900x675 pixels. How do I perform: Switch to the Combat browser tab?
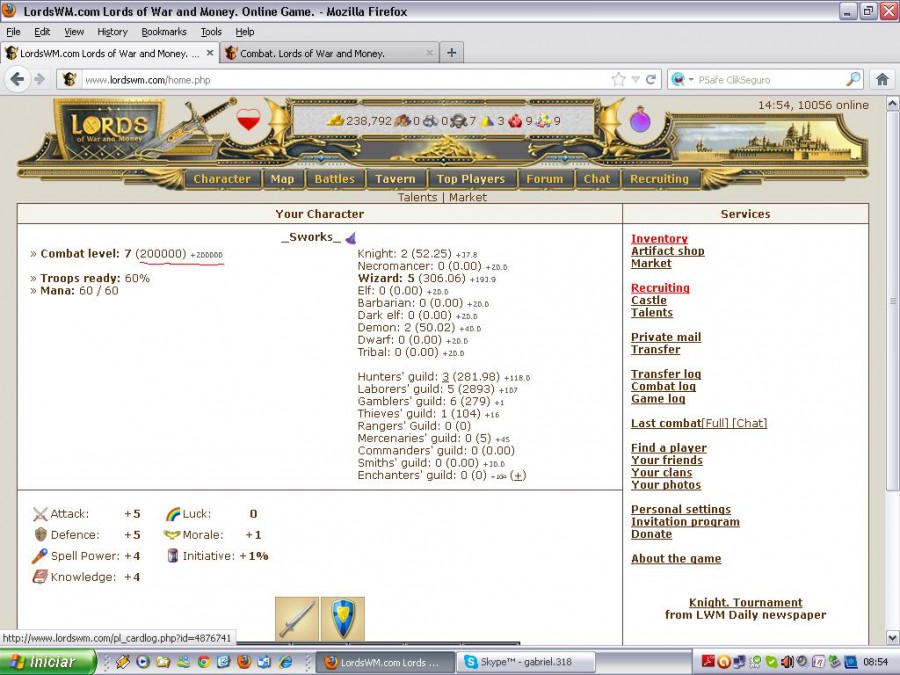[x=329, y=53]
